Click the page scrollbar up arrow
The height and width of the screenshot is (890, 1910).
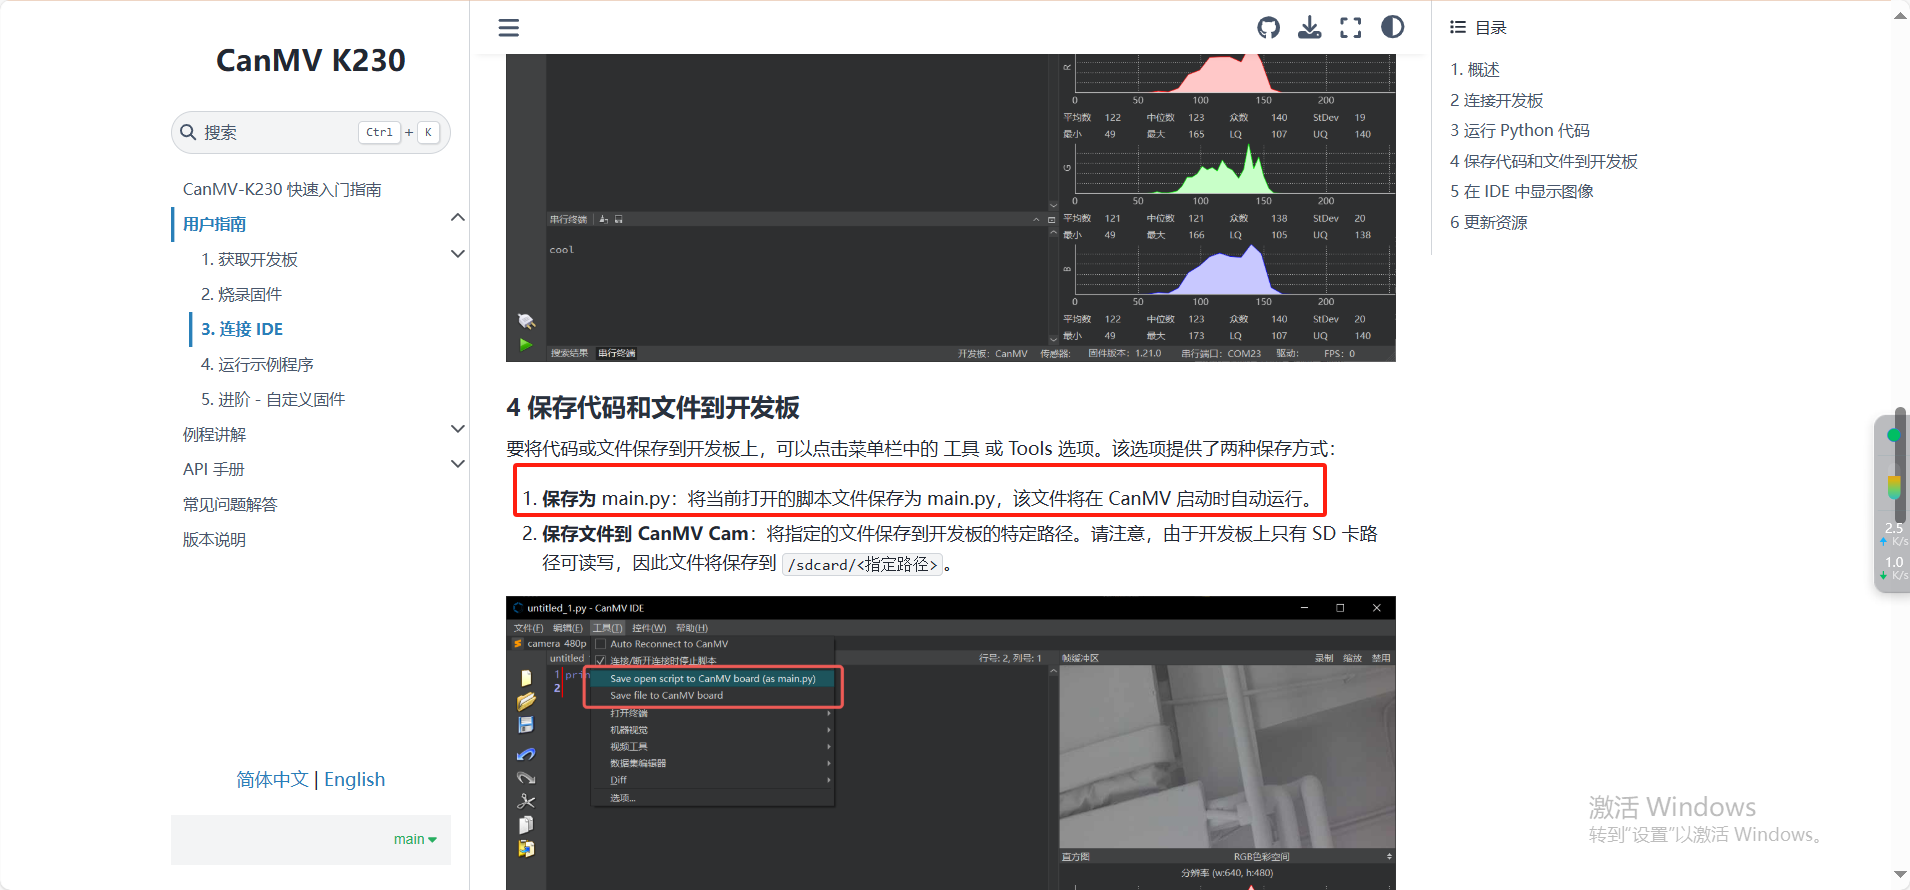(x=1900, y=14)
